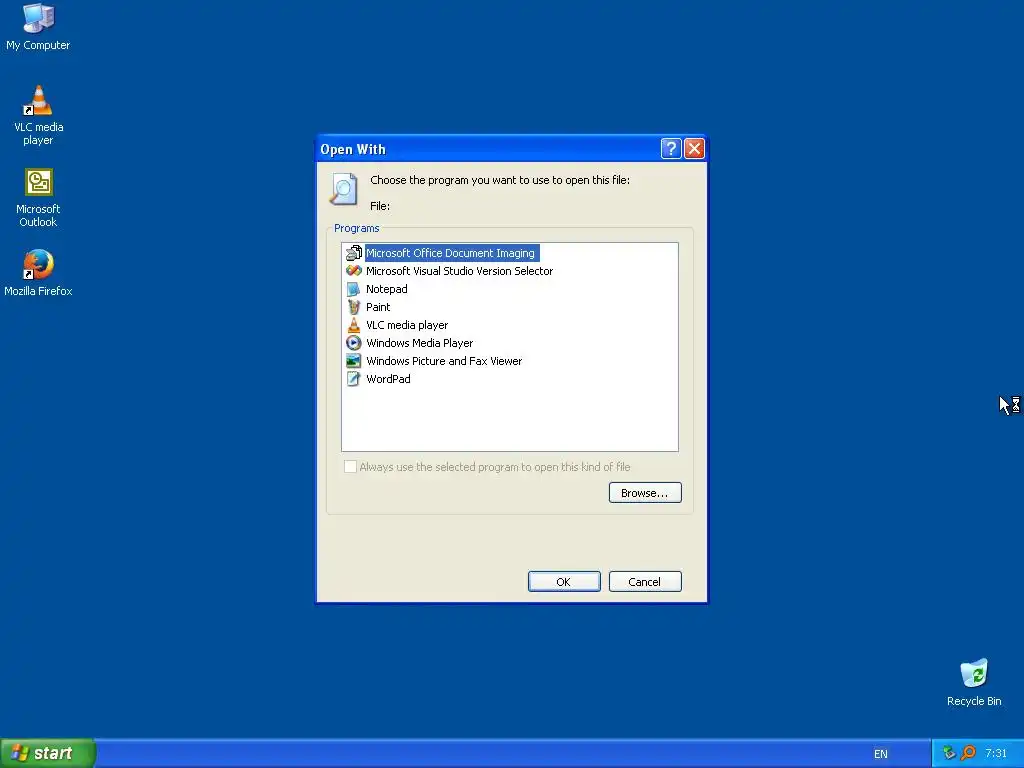Click the EN language indicator in taskbar
1024x768 pixels.
(880, 754)
